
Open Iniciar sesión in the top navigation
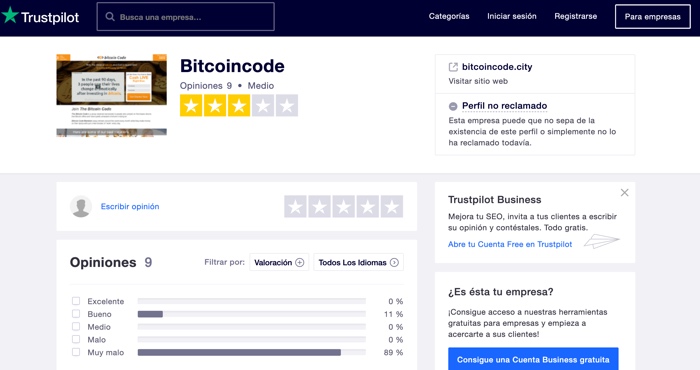coord(512,17)
